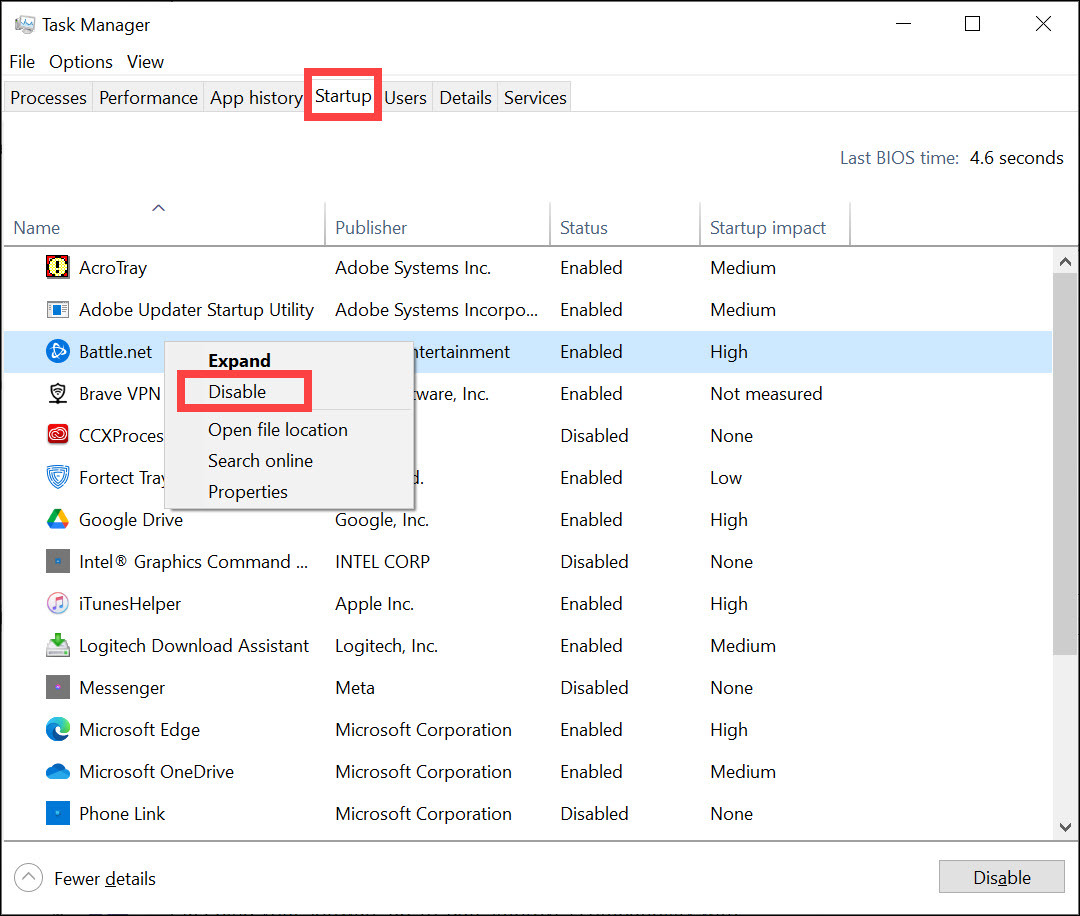
Task: Click the AcroTray application icon
Action: coord(57,267)
